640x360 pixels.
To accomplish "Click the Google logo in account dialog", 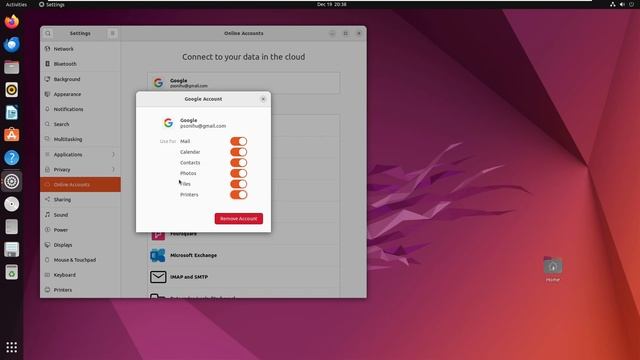I will tap(168, 123).
